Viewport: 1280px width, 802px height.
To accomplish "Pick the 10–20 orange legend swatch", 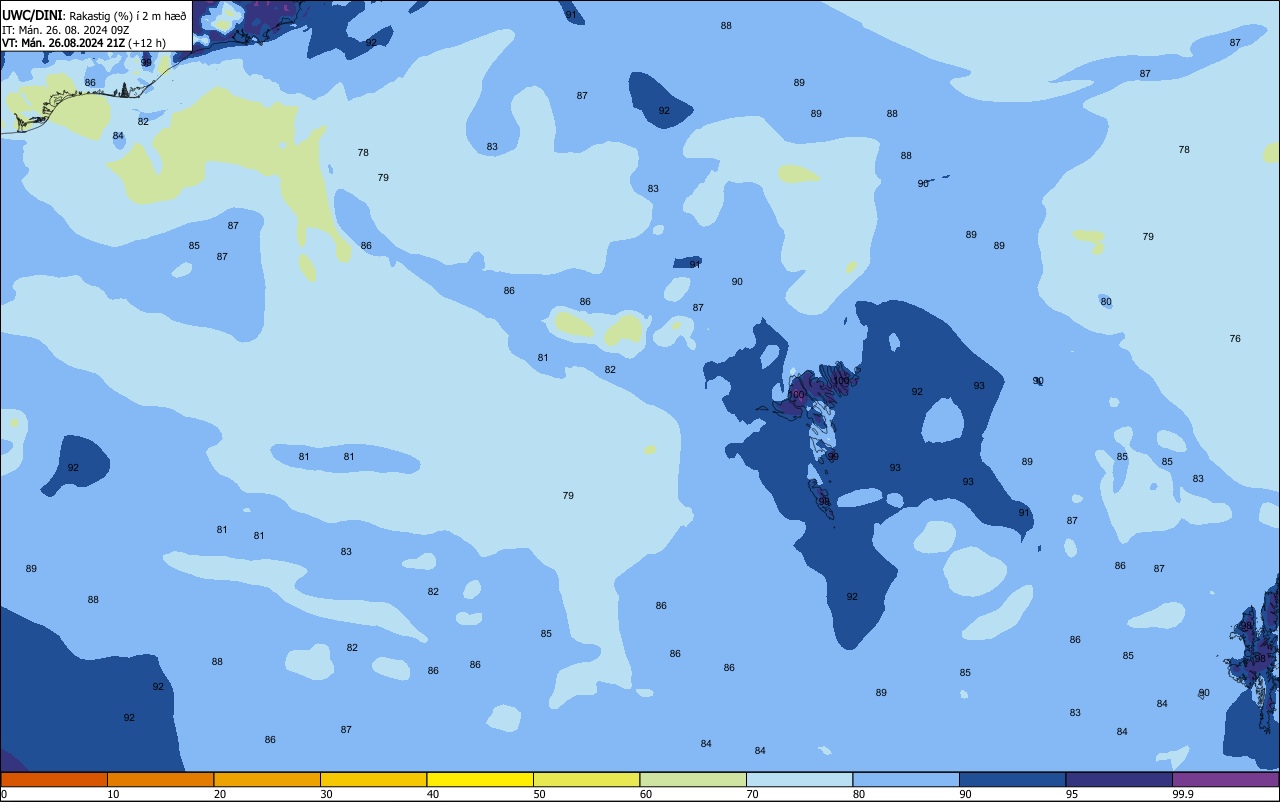I will [160, 779].
